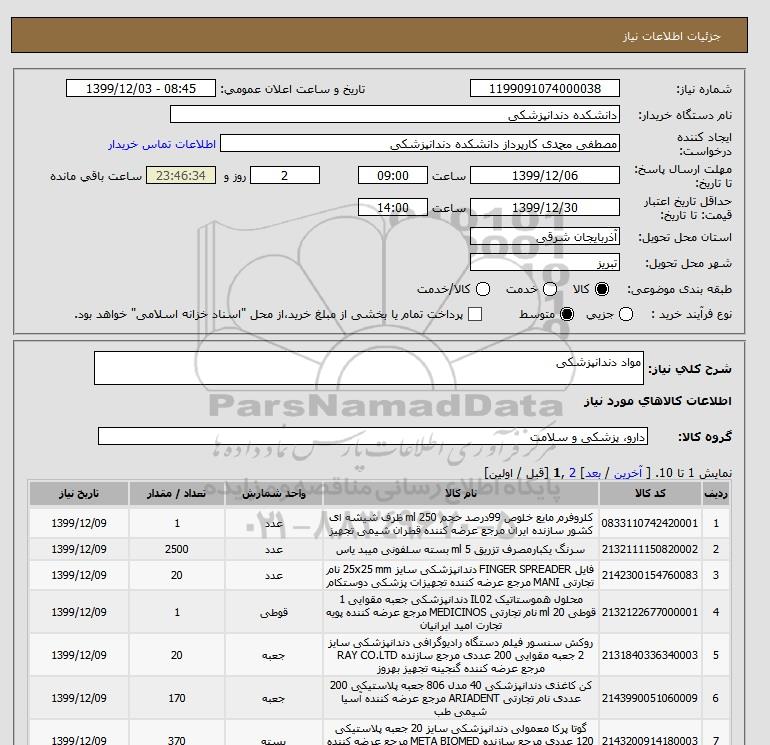Viewport: 770px width, 745px height.
Task: Click the تعداد / مقدار column header
Action: [177, 494]
